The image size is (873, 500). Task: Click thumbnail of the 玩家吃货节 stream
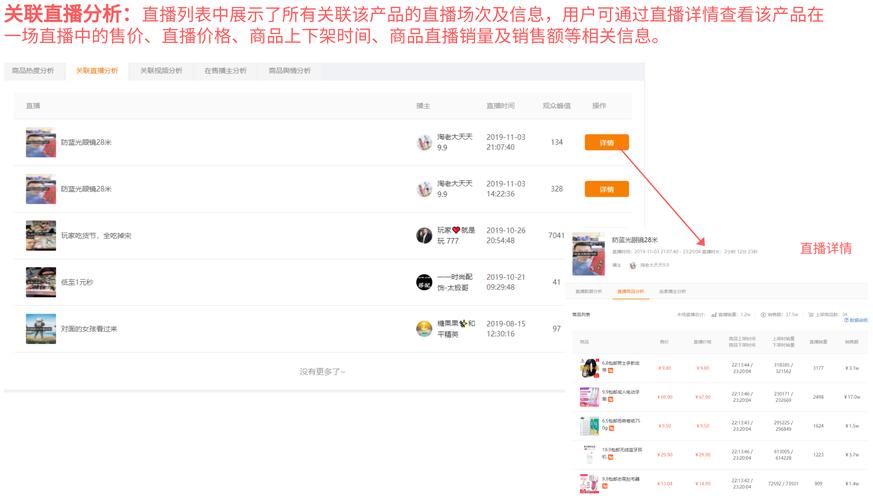coord(41,236)
